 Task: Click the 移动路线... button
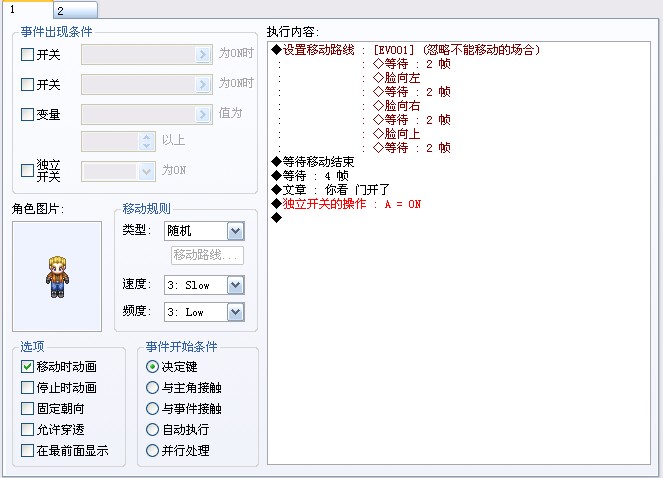(x=207, y=255)
